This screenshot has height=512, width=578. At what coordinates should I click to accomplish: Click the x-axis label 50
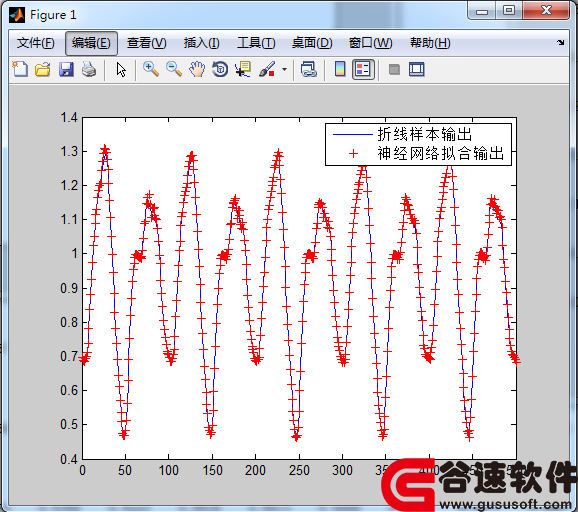pyautogui.click(x=125, y=470)
